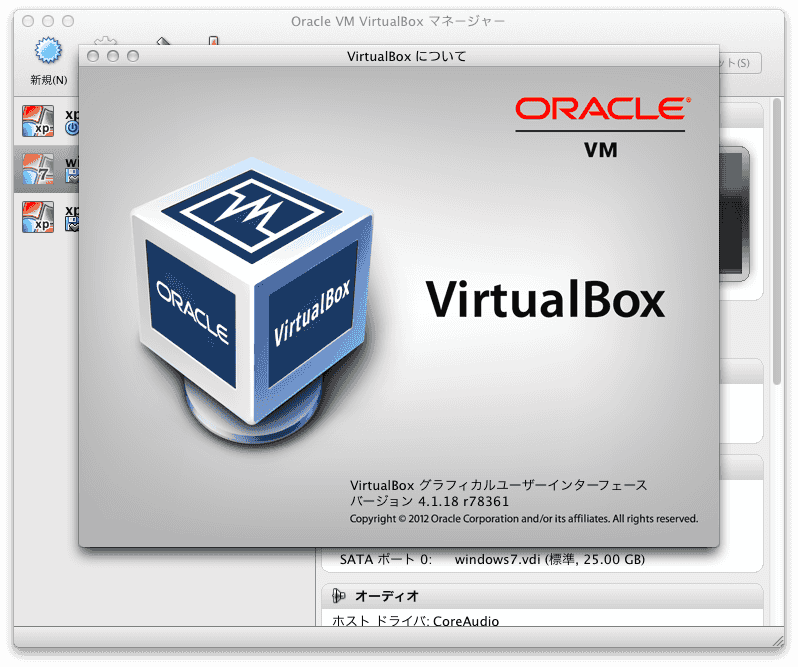This screenshot has height=667, width=798.
Task: Click the ホスト ドライバ: CoreAudio line
Action: click(x=415, y=621)
